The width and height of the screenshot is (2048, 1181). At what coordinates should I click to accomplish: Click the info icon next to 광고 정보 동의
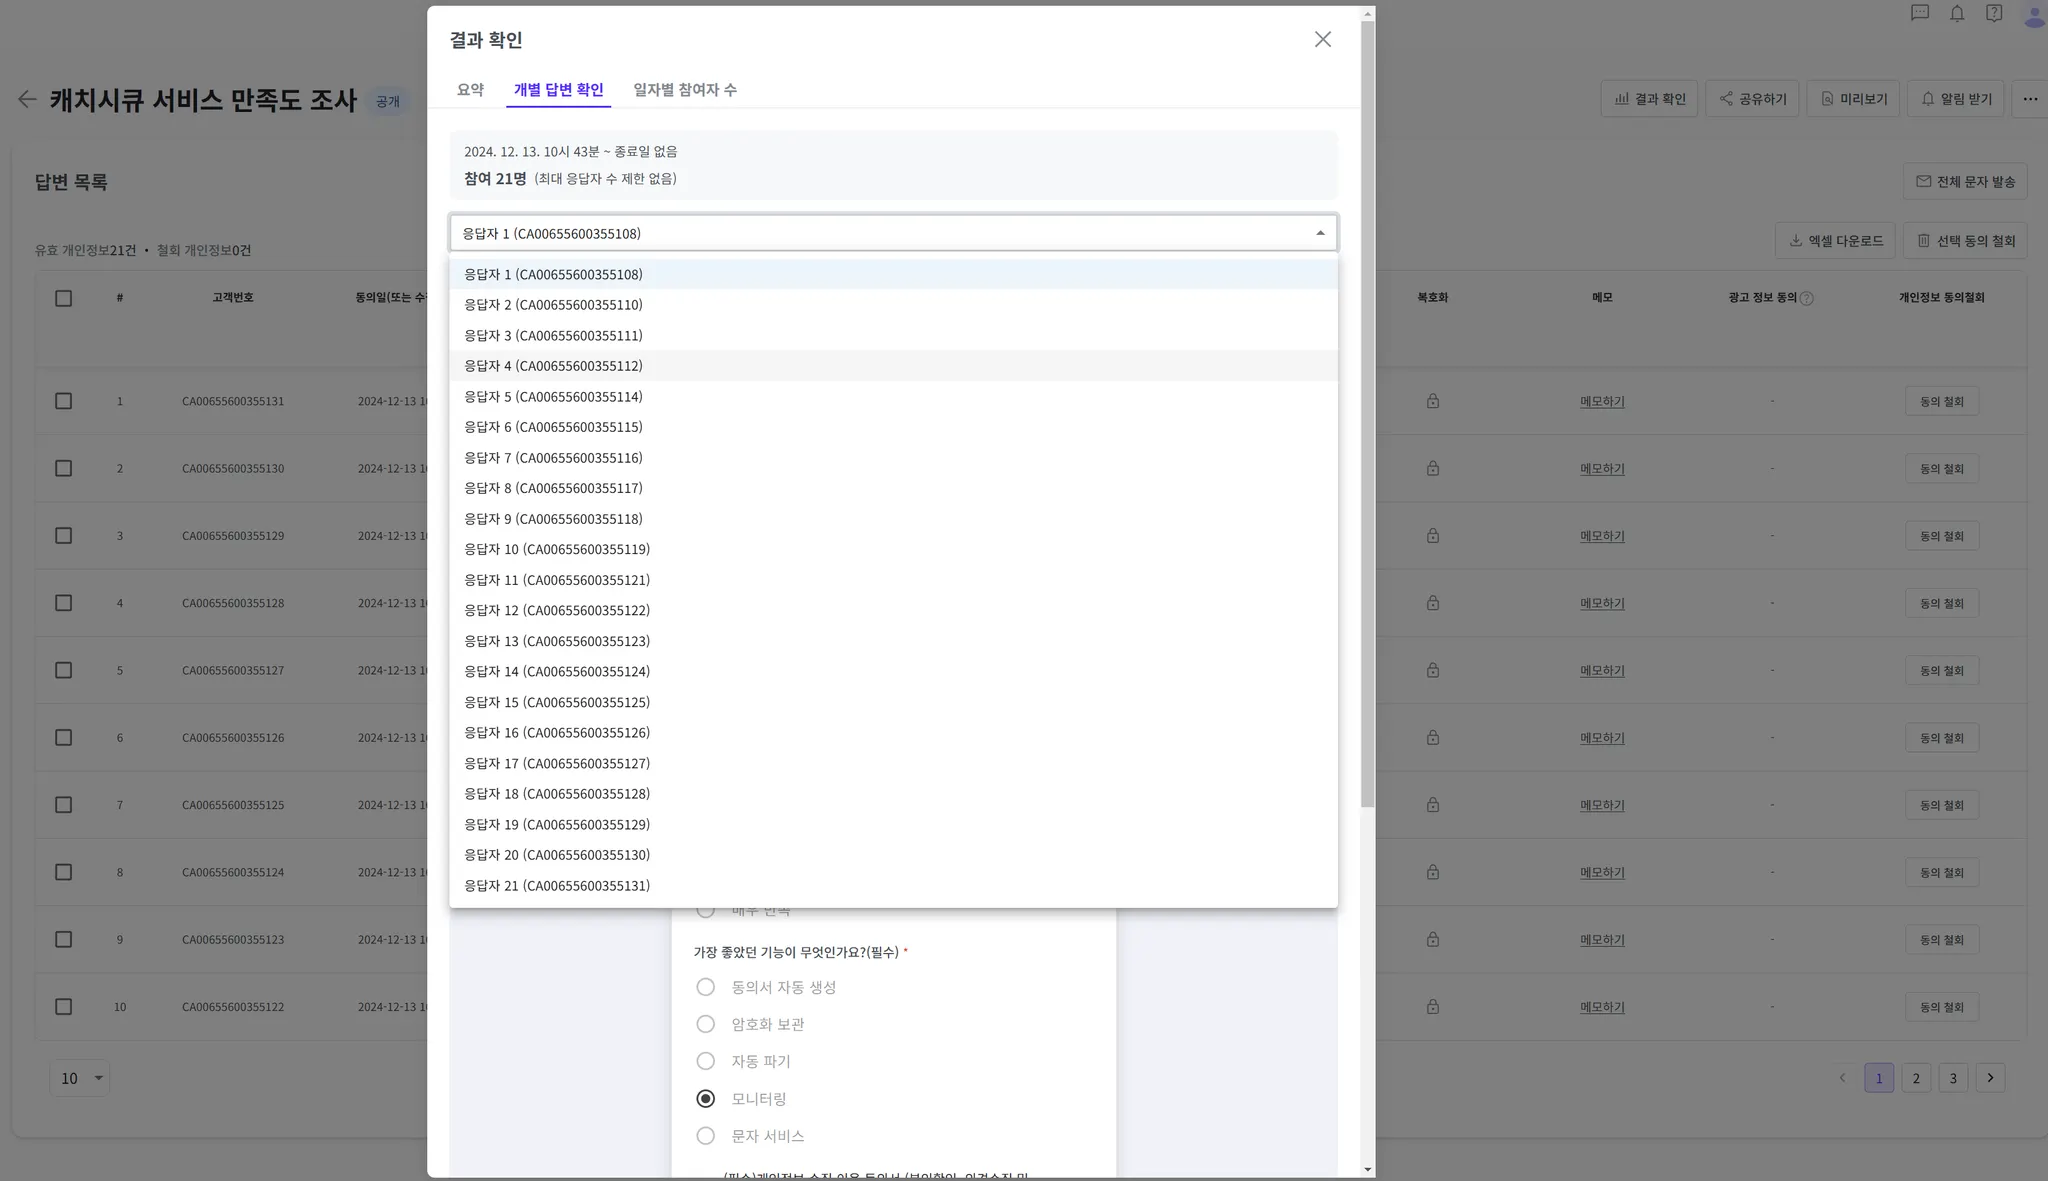pos(1806,298)
